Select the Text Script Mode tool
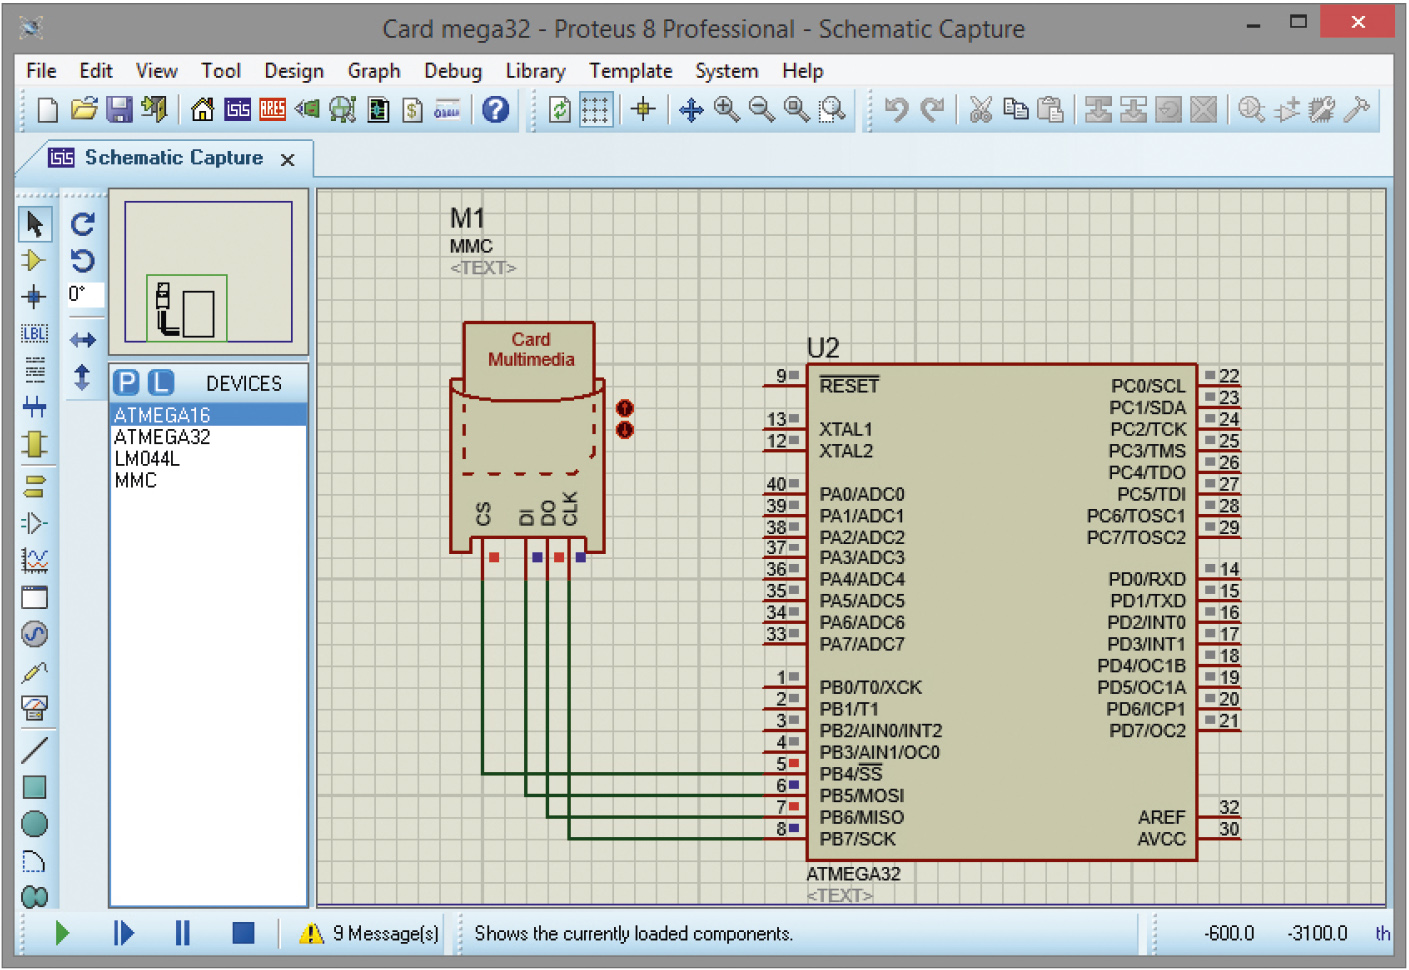Image resolution: width=1409 pixels, height=970 pixels. point(34,370)
